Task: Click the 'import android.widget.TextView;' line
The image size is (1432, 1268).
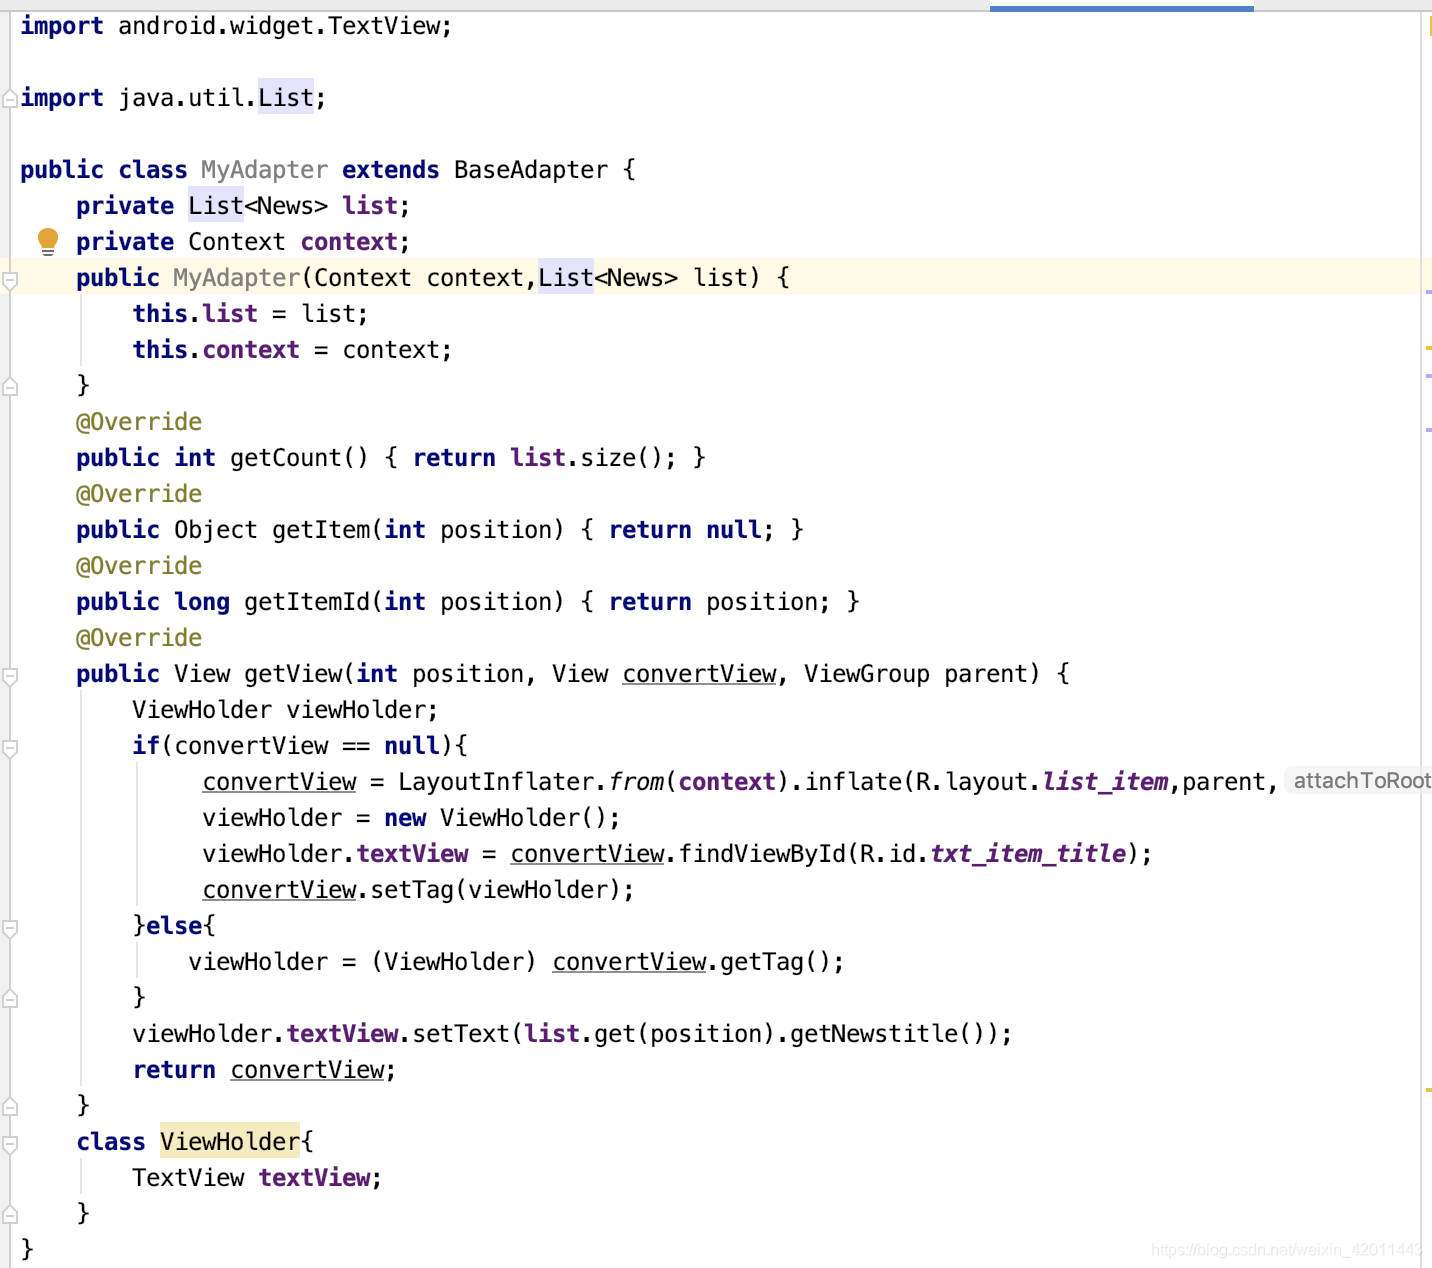Action: point(236,26)
